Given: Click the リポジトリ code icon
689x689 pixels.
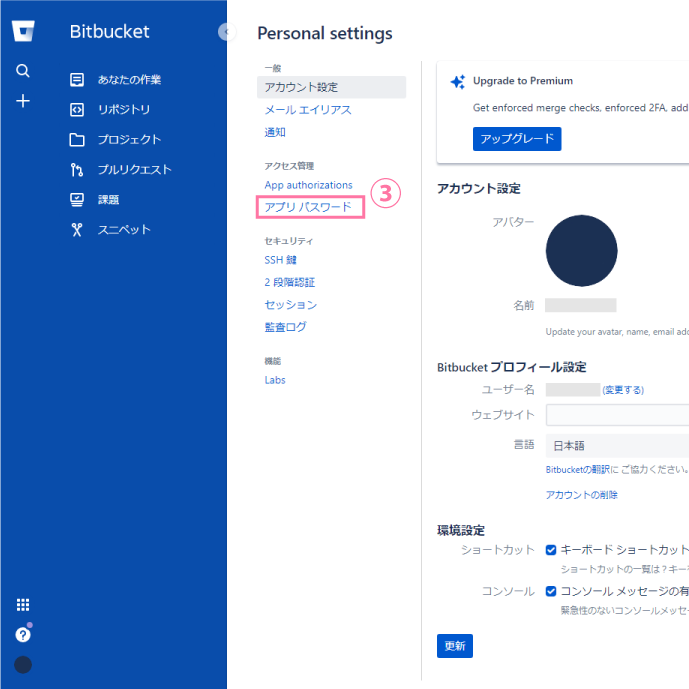Looking at the screenshot, I should (x=77, y=109).
